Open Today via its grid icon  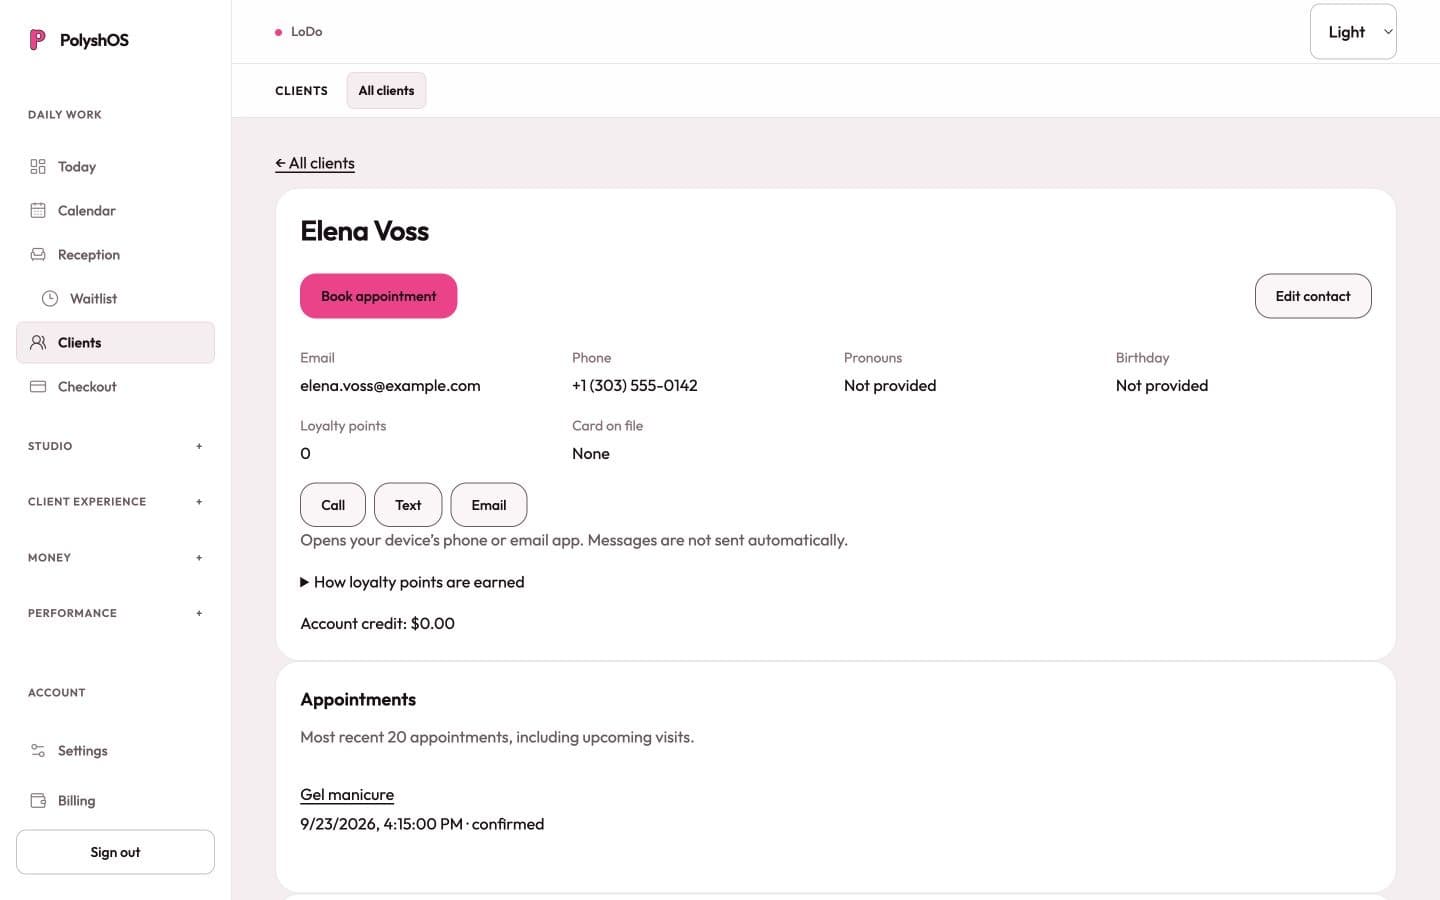(x=38, y=167)
